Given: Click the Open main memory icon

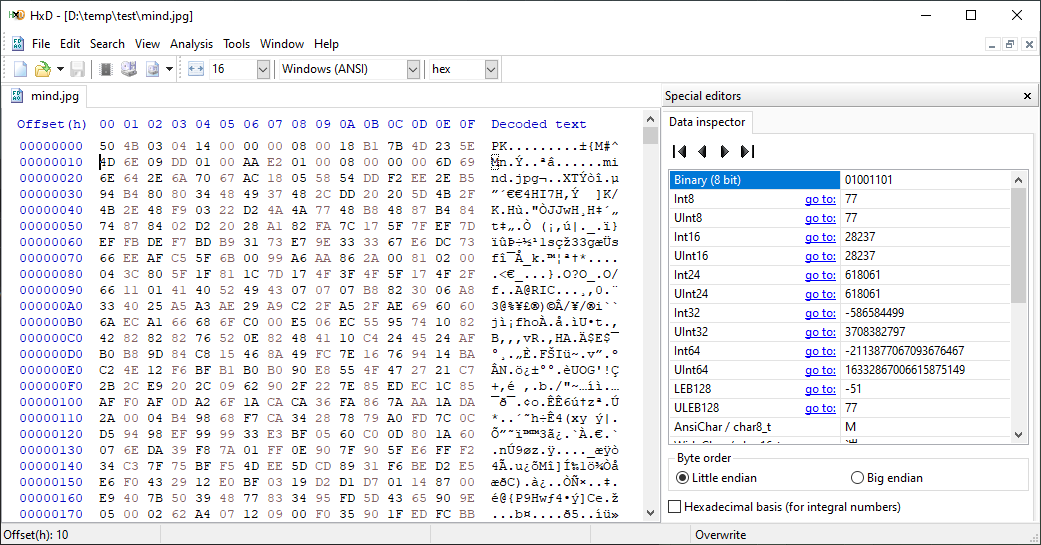Looking at the screenshot, I should (x=106, y=69).
